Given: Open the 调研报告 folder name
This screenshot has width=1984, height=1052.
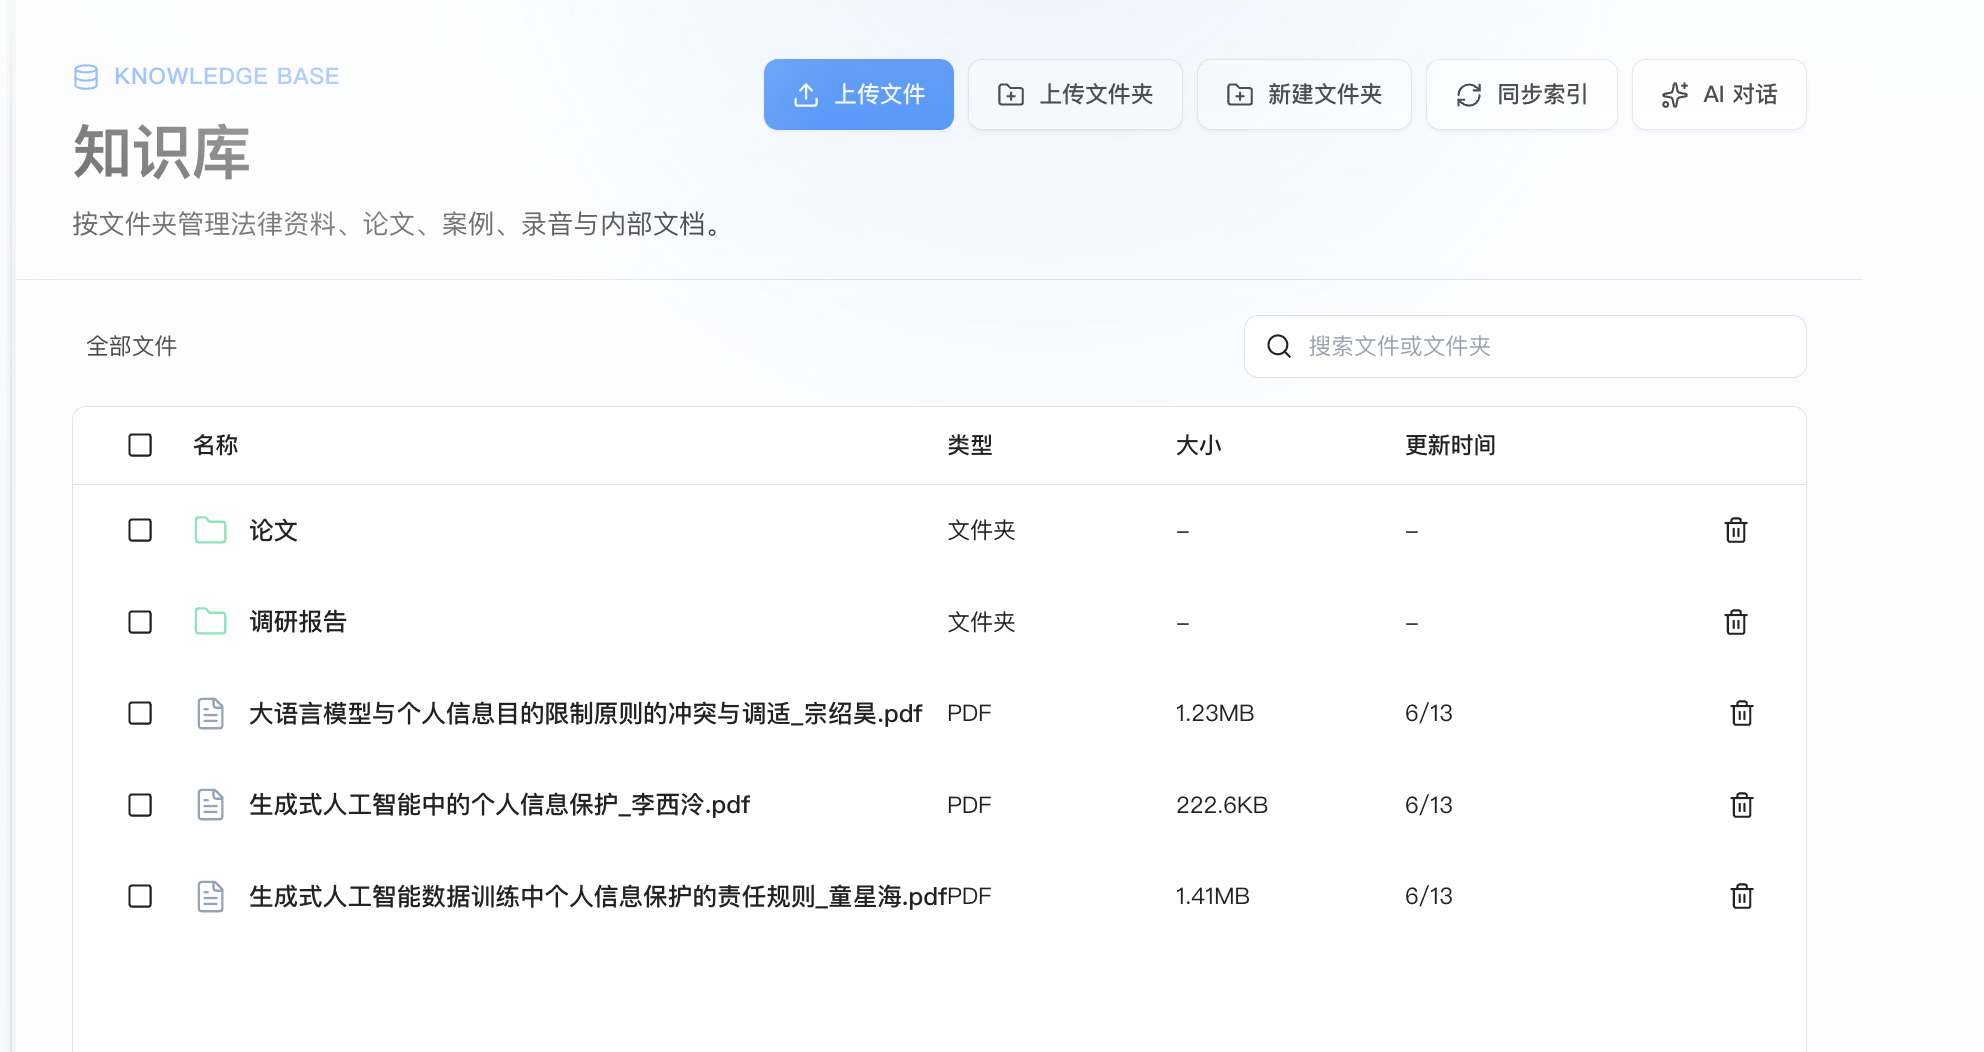Looking at the screenshot, I should pos(298,622).
